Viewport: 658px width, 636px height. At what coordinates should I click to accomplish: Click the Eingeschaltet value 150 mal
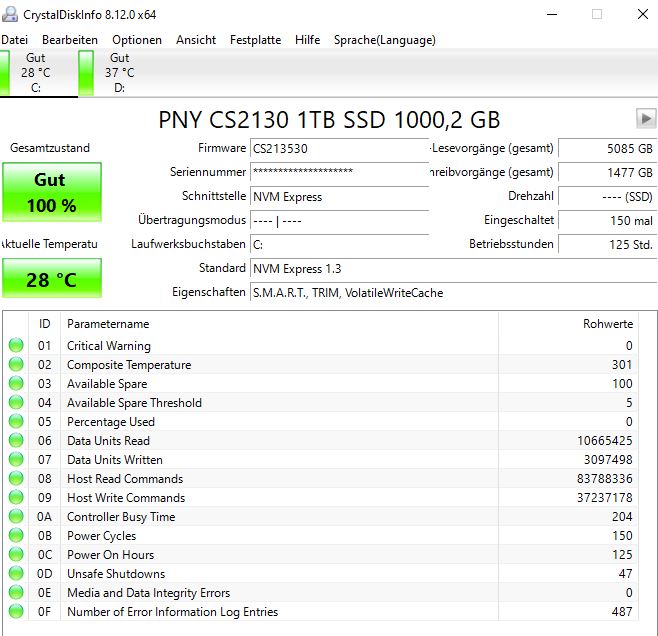pos(607,220)
